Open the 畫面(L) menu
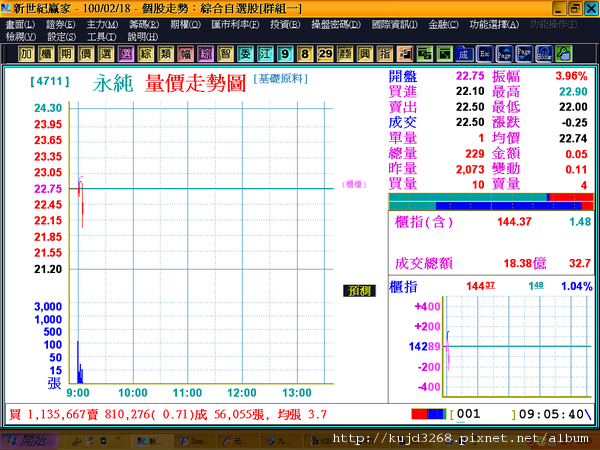Viewport: 600px width, 450px height. (x=20, y=25)
